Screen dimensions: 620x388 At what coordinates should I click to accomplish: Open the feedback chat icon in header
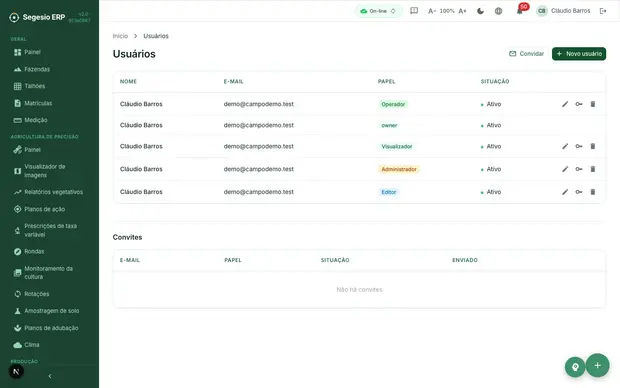pyautogui.click(x=414, y=11)
